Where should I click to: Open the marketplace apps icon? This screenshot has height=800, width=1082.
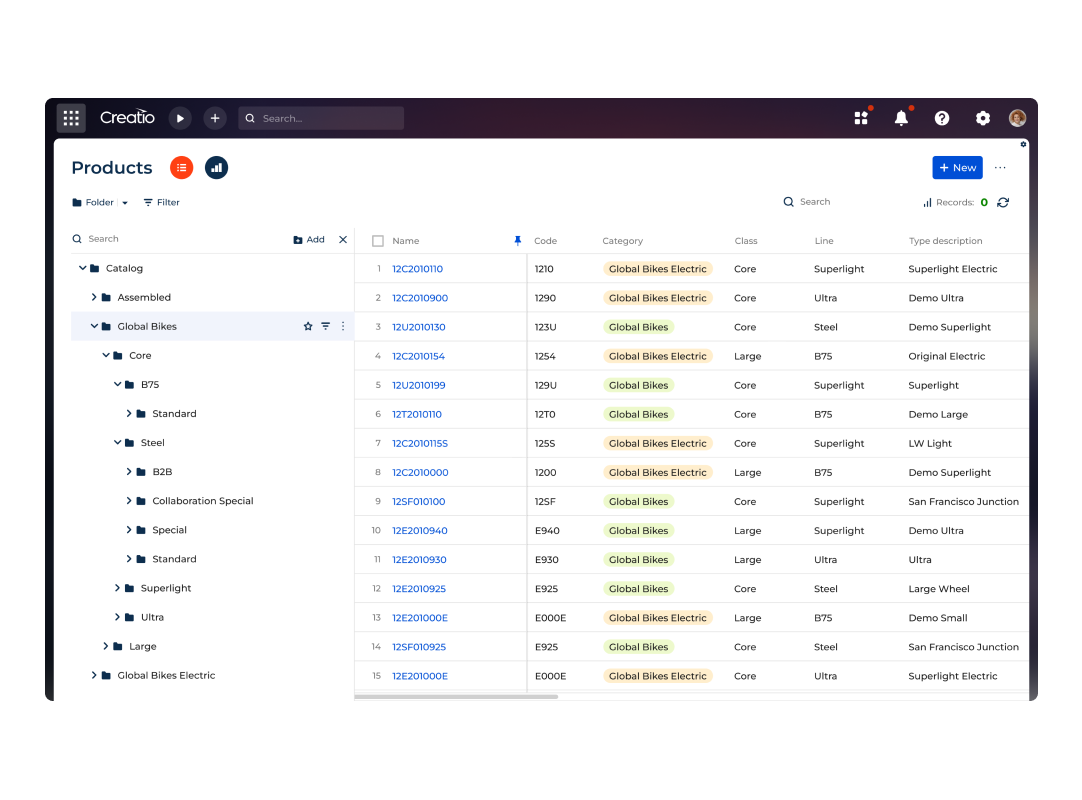860,118
